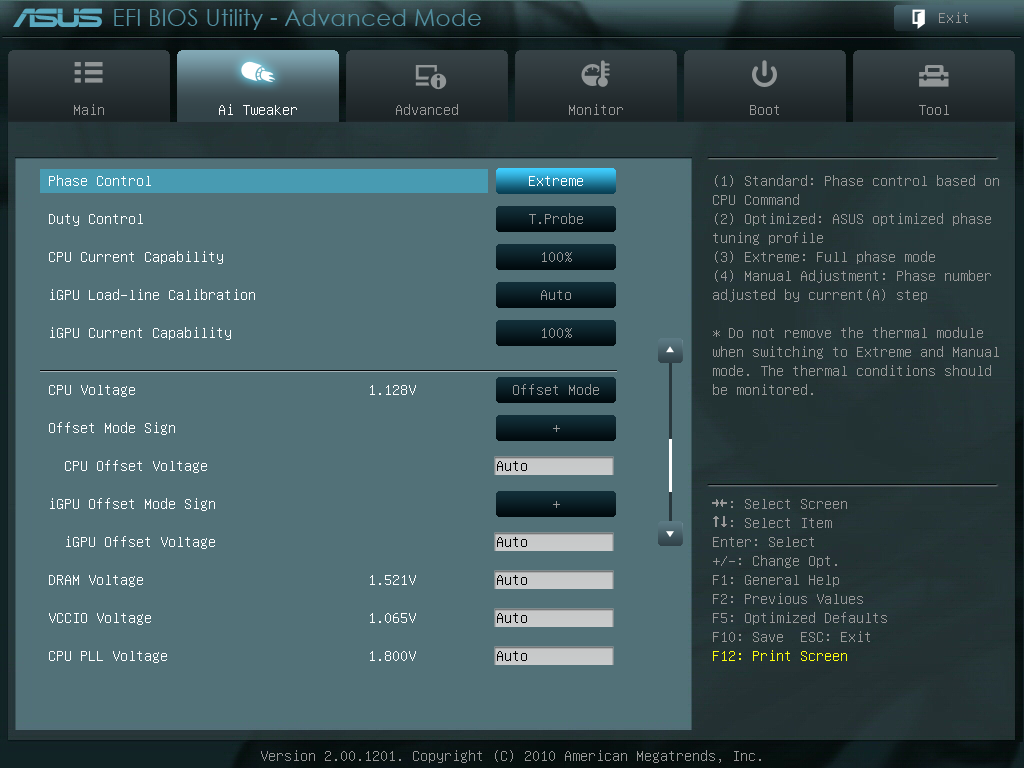
Task: Click the white scrollbar thumb
Action: click(670, 465)
